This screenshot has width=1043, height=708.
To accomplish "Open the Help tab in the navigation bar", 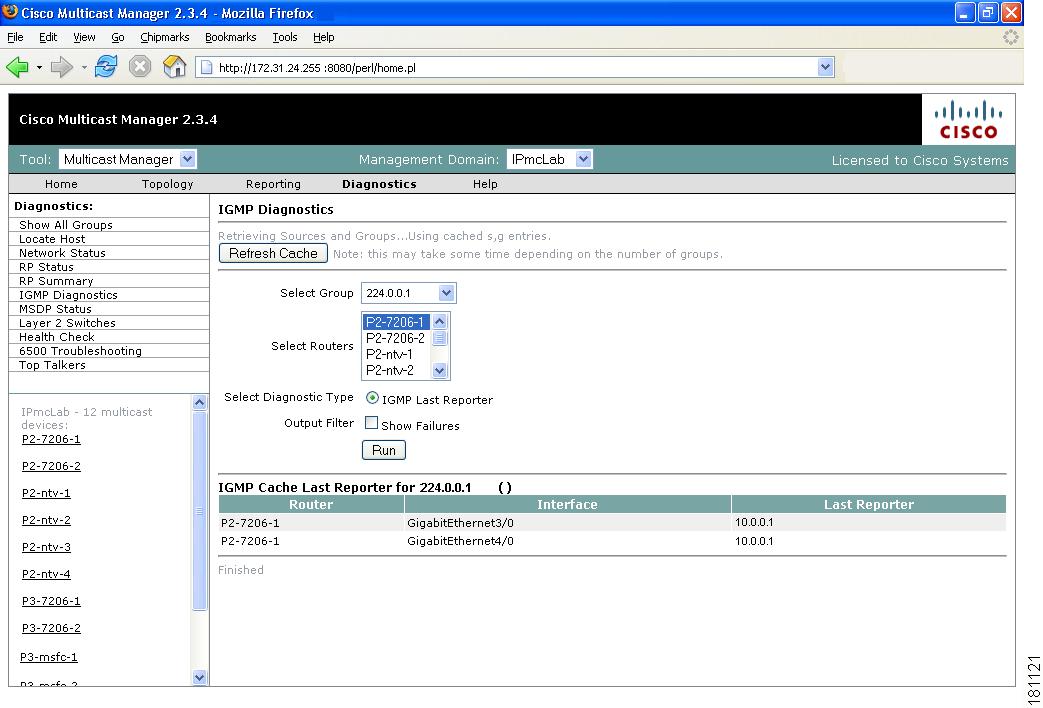I will [x=485, y=184].
